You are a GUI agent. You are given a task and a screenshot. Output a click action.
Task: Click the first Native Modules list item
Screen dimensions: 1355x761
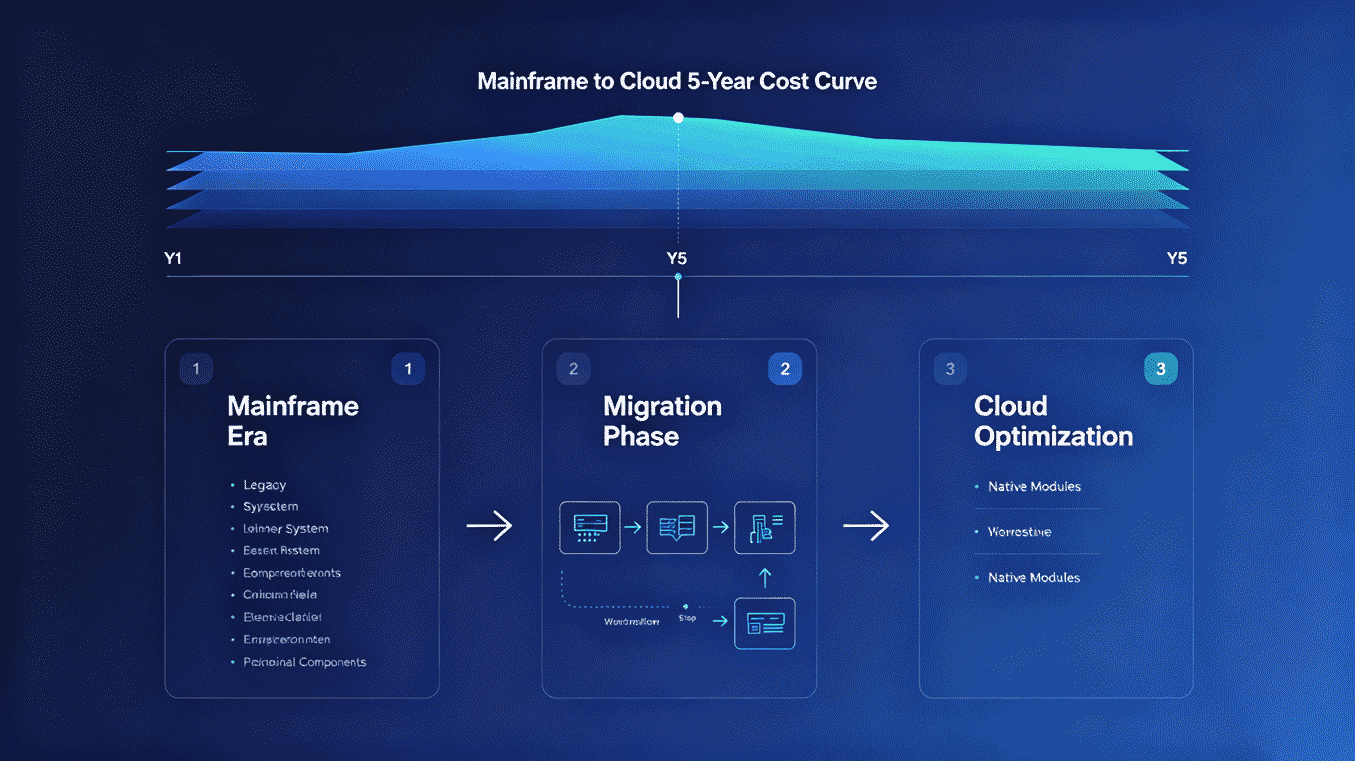(x=1034, y=487)
